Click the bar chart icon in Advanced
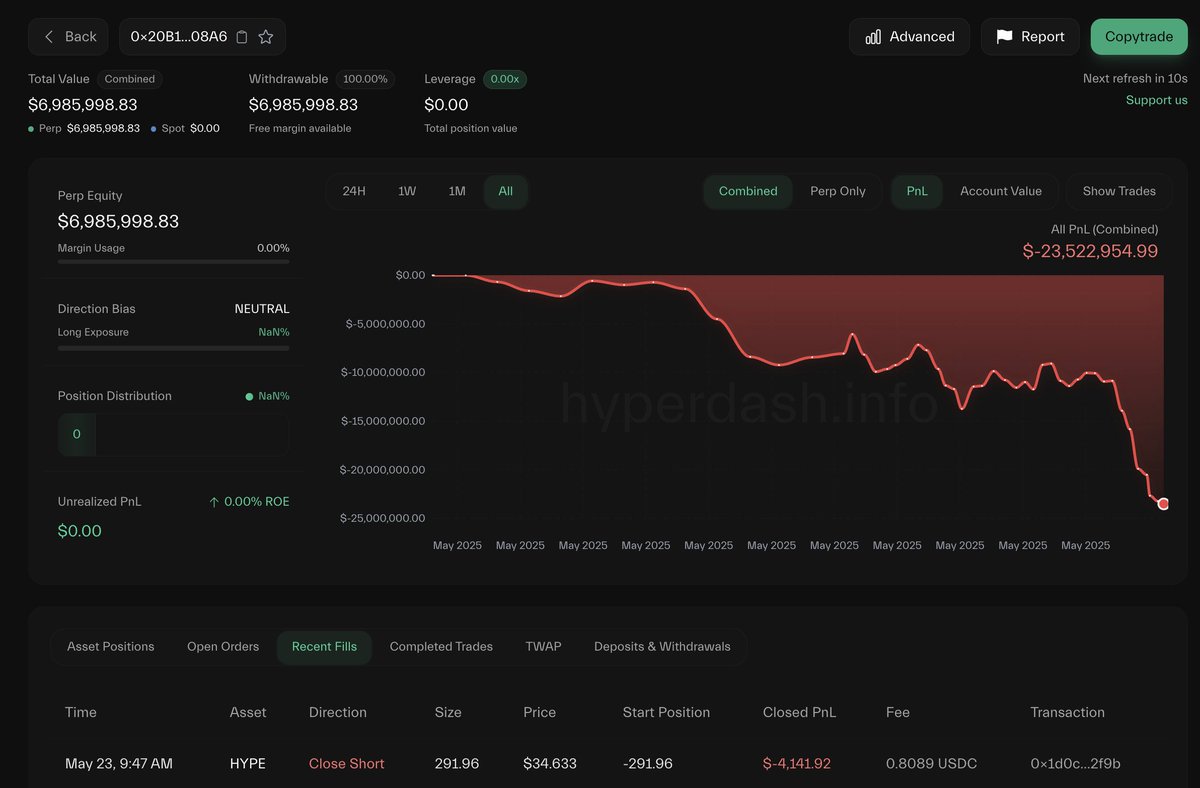This screenshot has width=1200, height=788. point(873,37)
